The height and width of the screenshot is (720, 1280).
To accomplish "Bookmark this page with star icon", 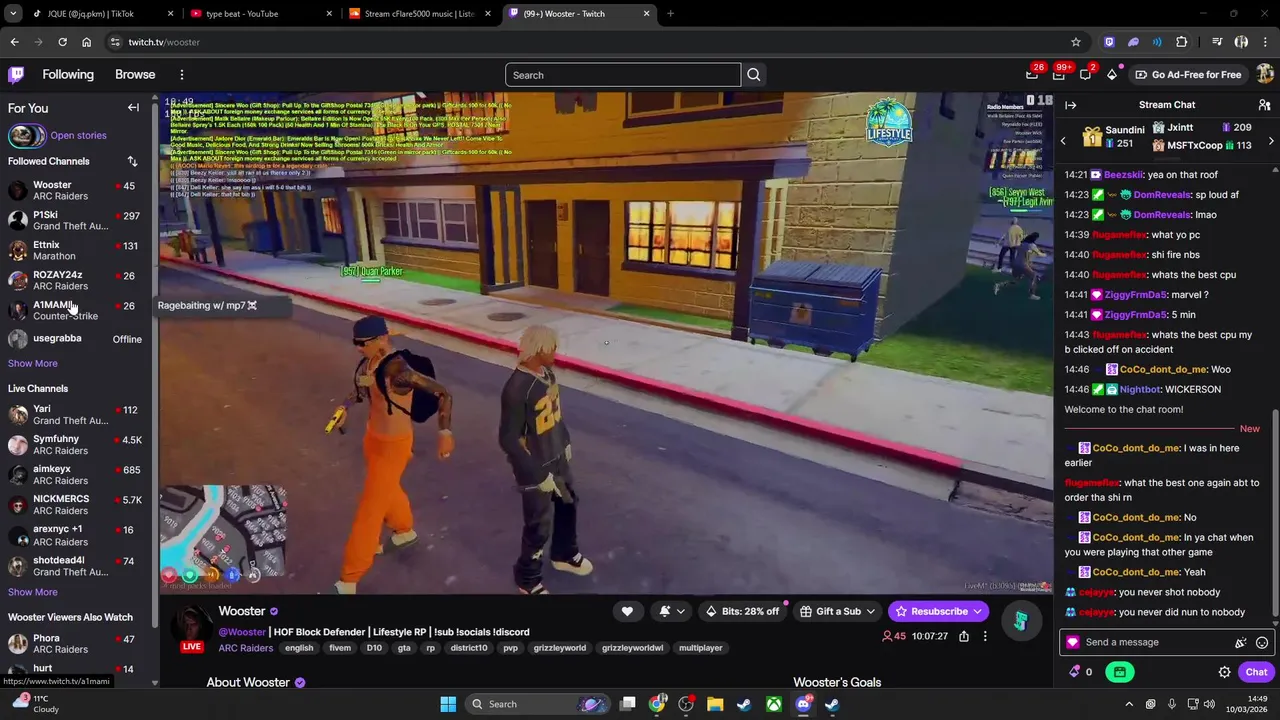I will pyautogui.click(x=1076, y=42).
